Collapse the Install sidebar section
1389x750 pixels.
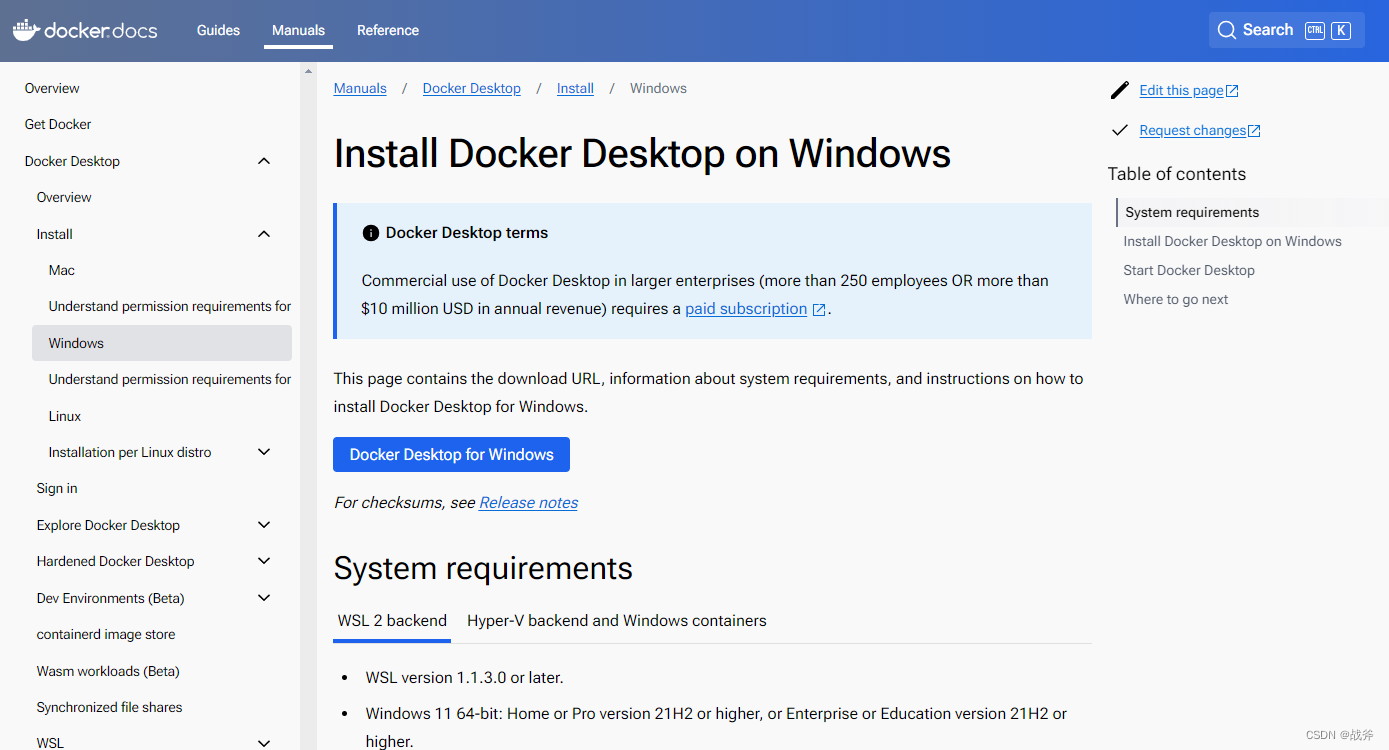[x=264, y=234]
